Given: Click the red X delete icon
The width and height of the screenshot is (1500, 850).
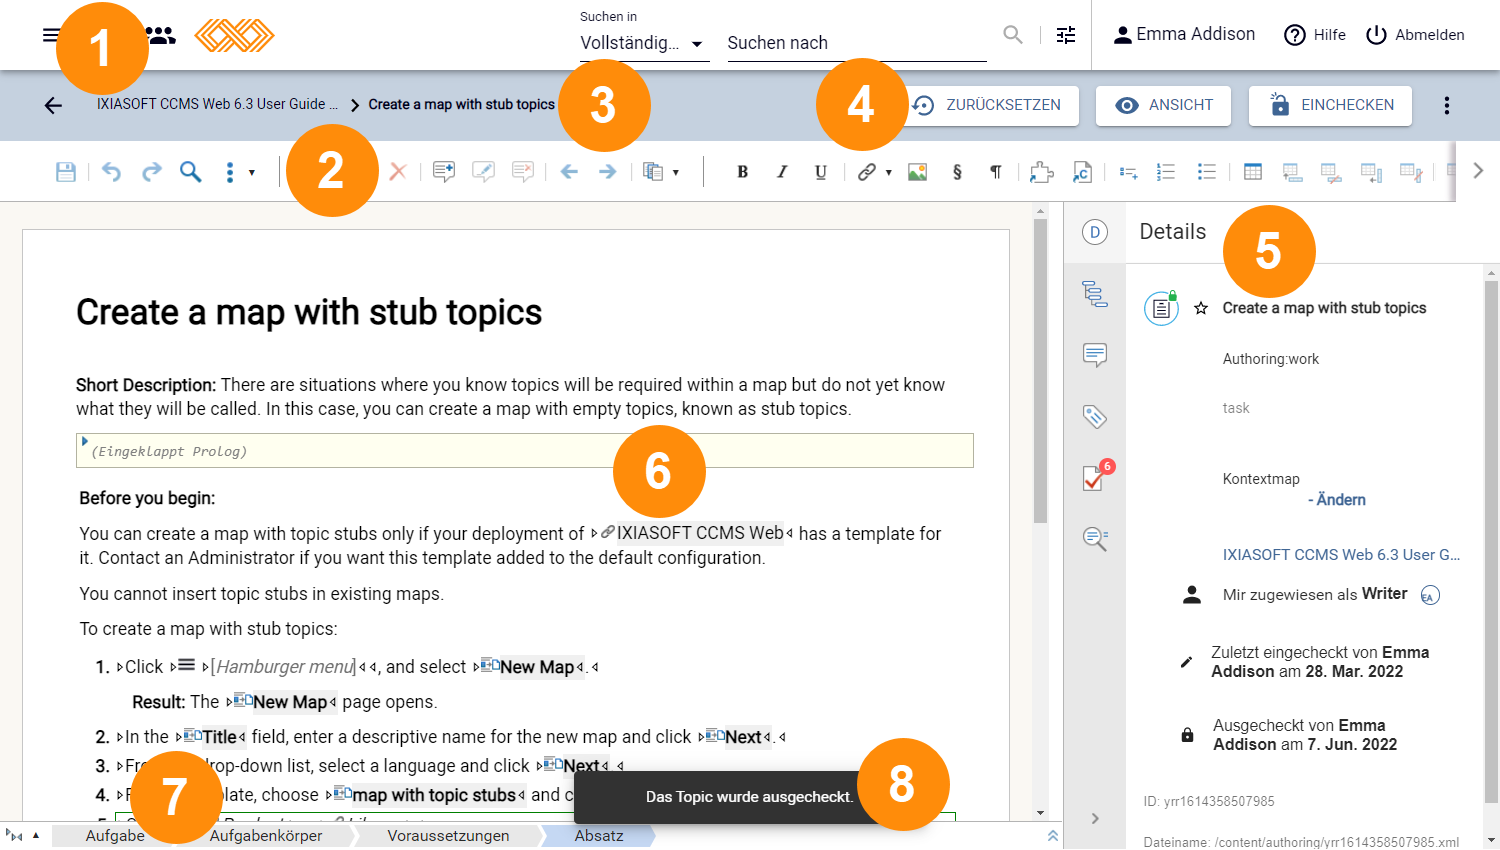Looking at the screenshot, I should [x=398, y=172].
